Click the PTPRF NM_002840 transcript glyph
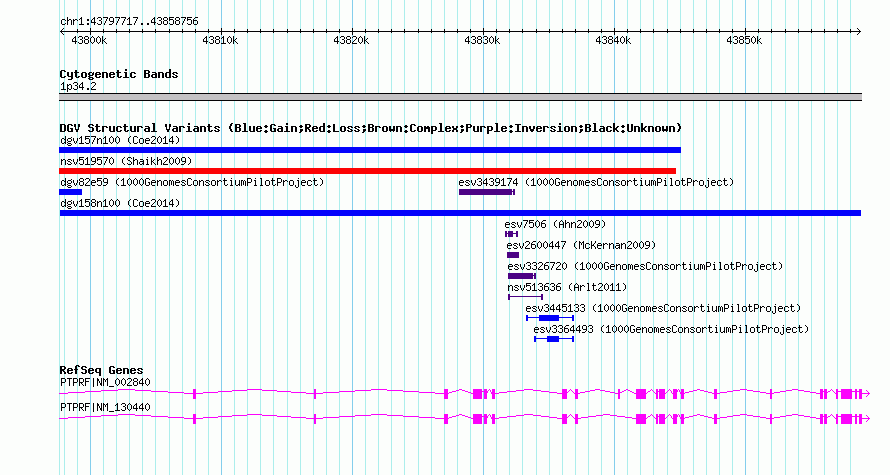The image size is (890, 475). [x=464, y=393]
